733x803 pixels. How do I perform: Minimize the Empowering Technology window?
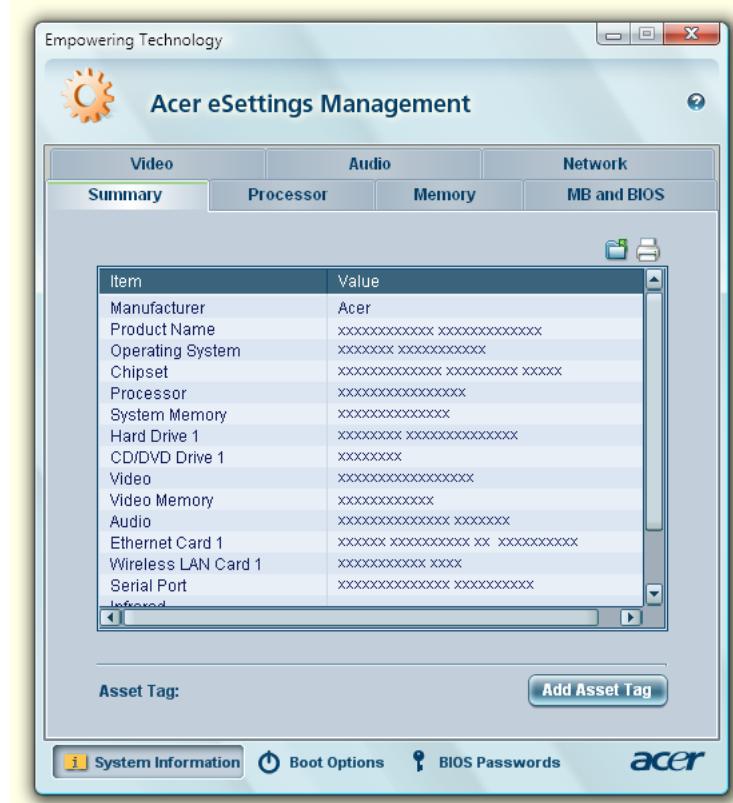[x=614, y=34]
